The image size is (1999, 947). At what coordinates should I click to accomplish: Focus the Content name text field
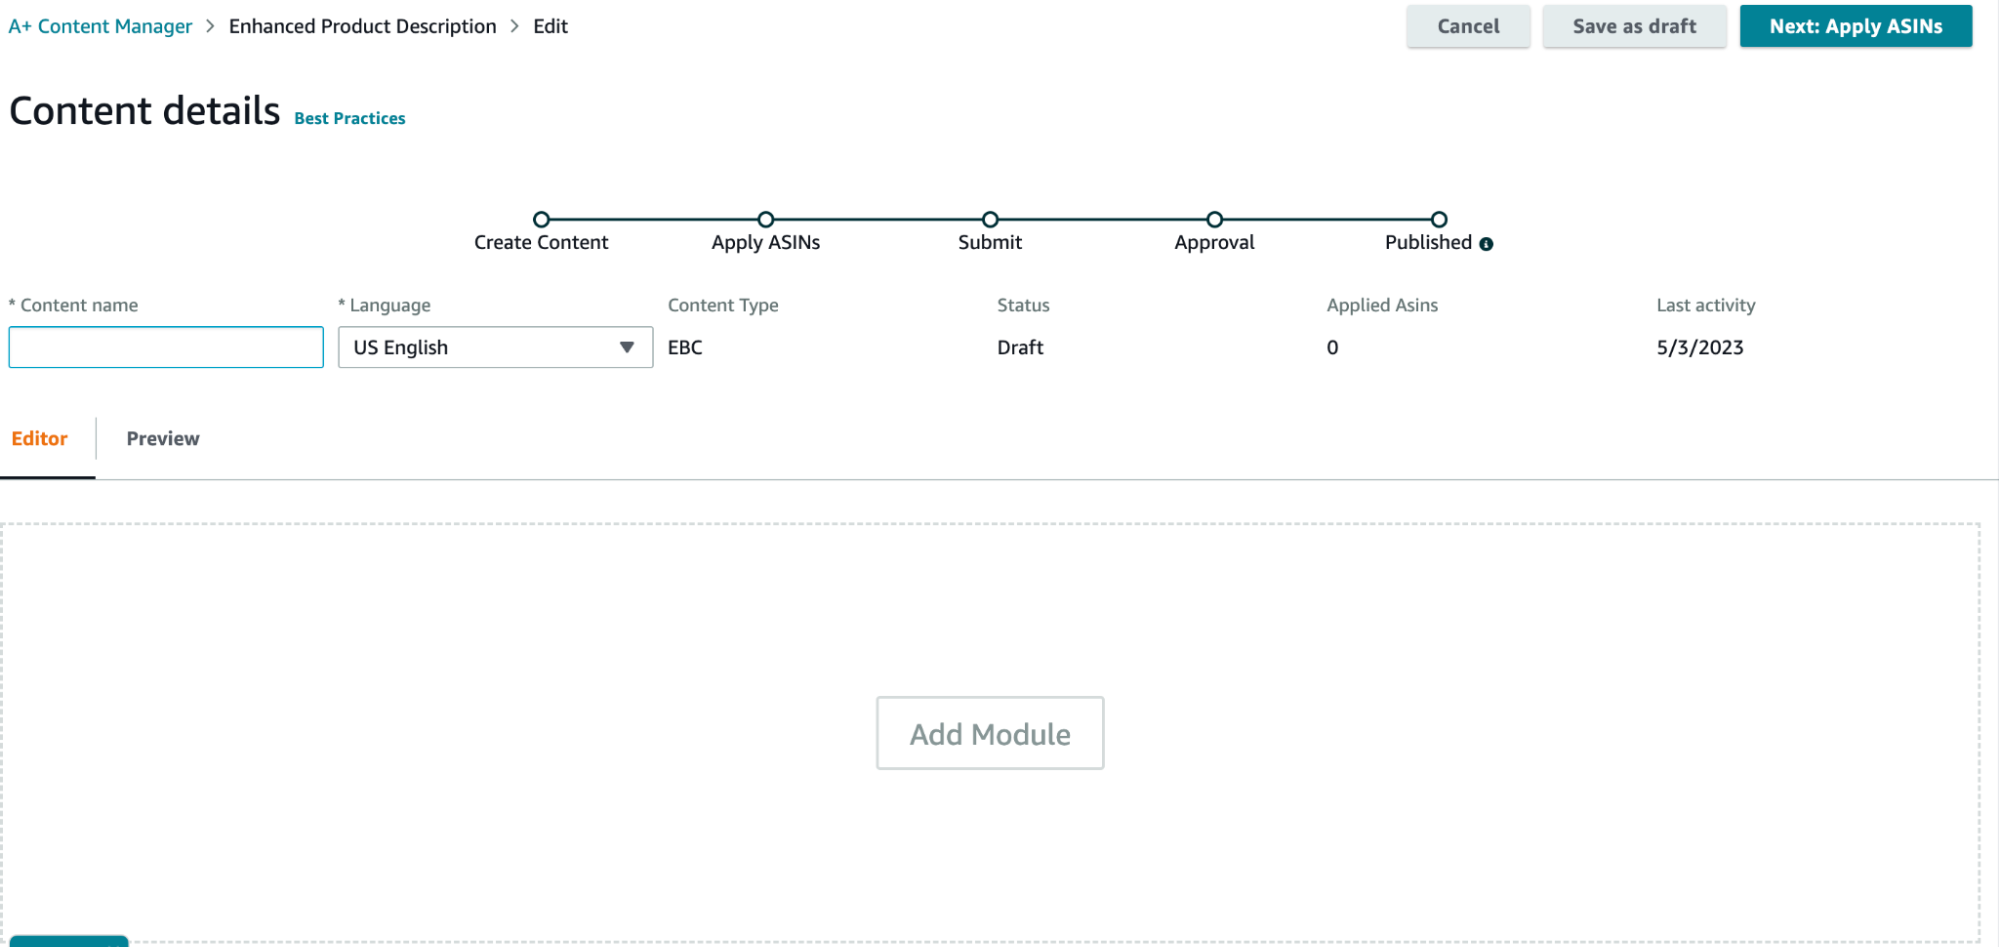[166, 347]
